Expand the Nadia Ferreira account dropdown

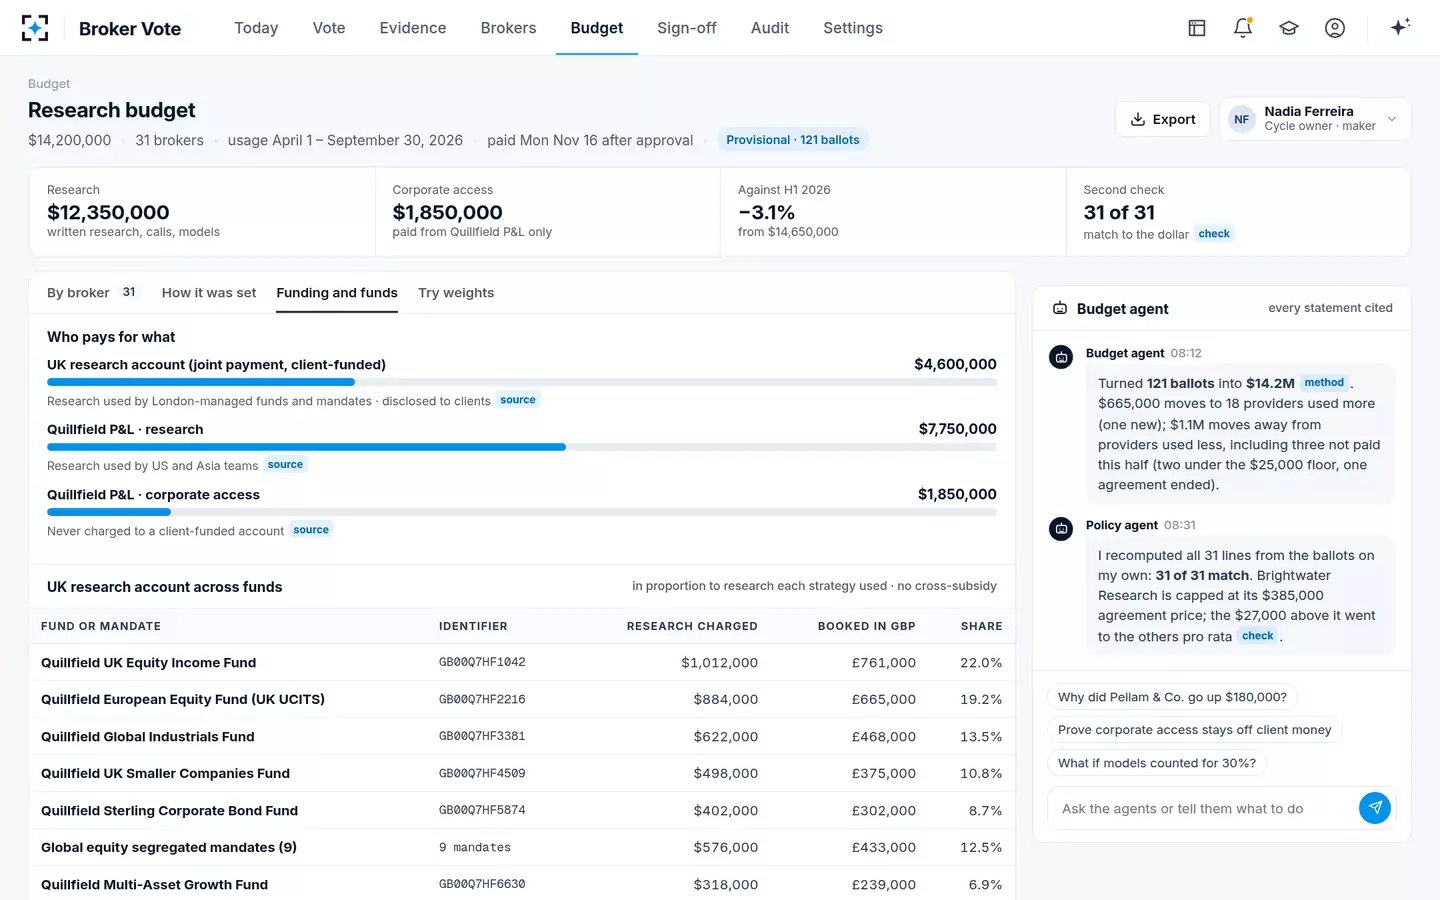point(1315,119)
